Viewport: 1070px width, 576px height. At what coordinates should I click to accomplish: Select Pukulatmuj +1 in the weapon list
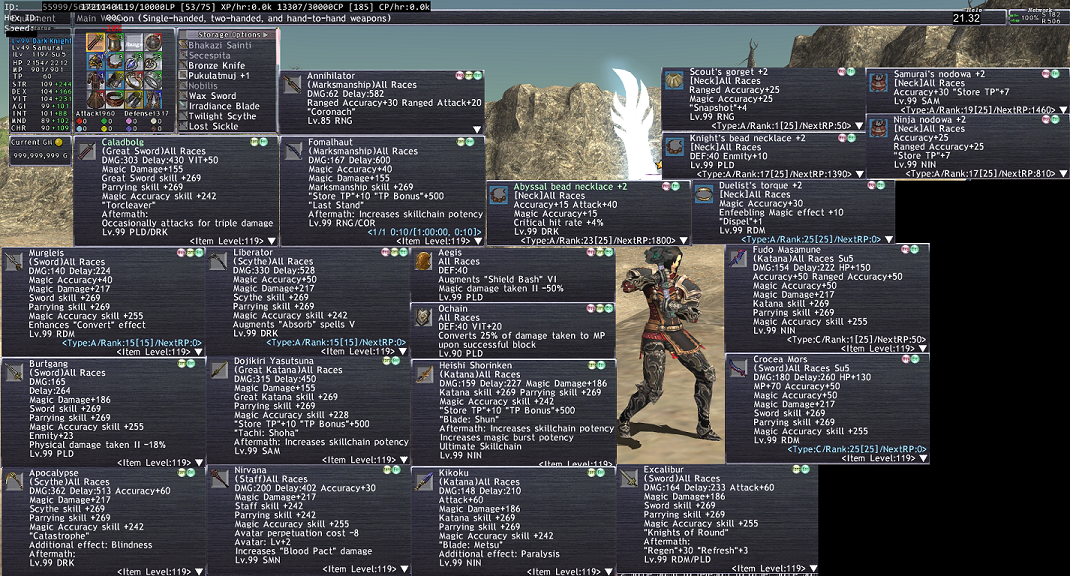coord(219,76)
